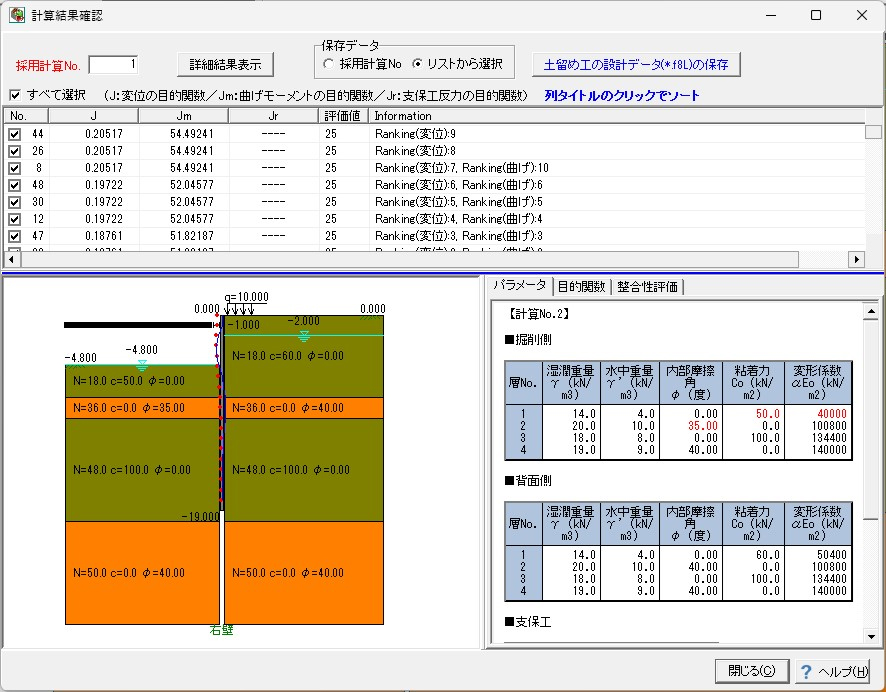Screen dimensions: 886x692
Task: Open the 目的関数 tab
Action: pyautogui.click(x=581, y=287)
